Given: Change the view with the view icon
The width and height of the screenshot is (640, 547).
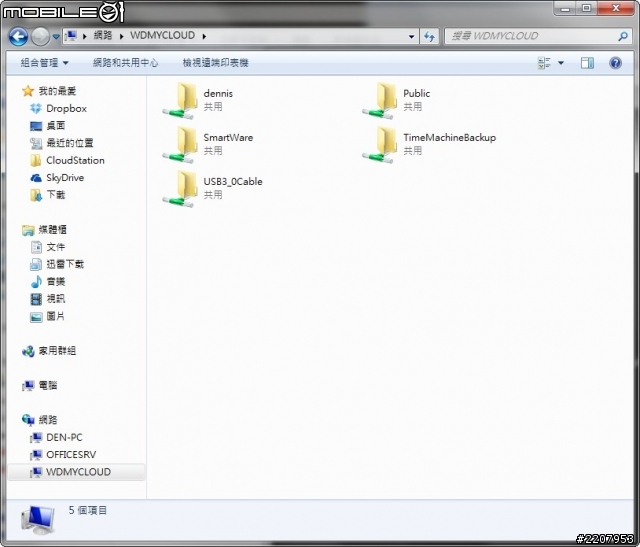Looking at the screenshot, I should pyautogui.click(x=544, y=63).
